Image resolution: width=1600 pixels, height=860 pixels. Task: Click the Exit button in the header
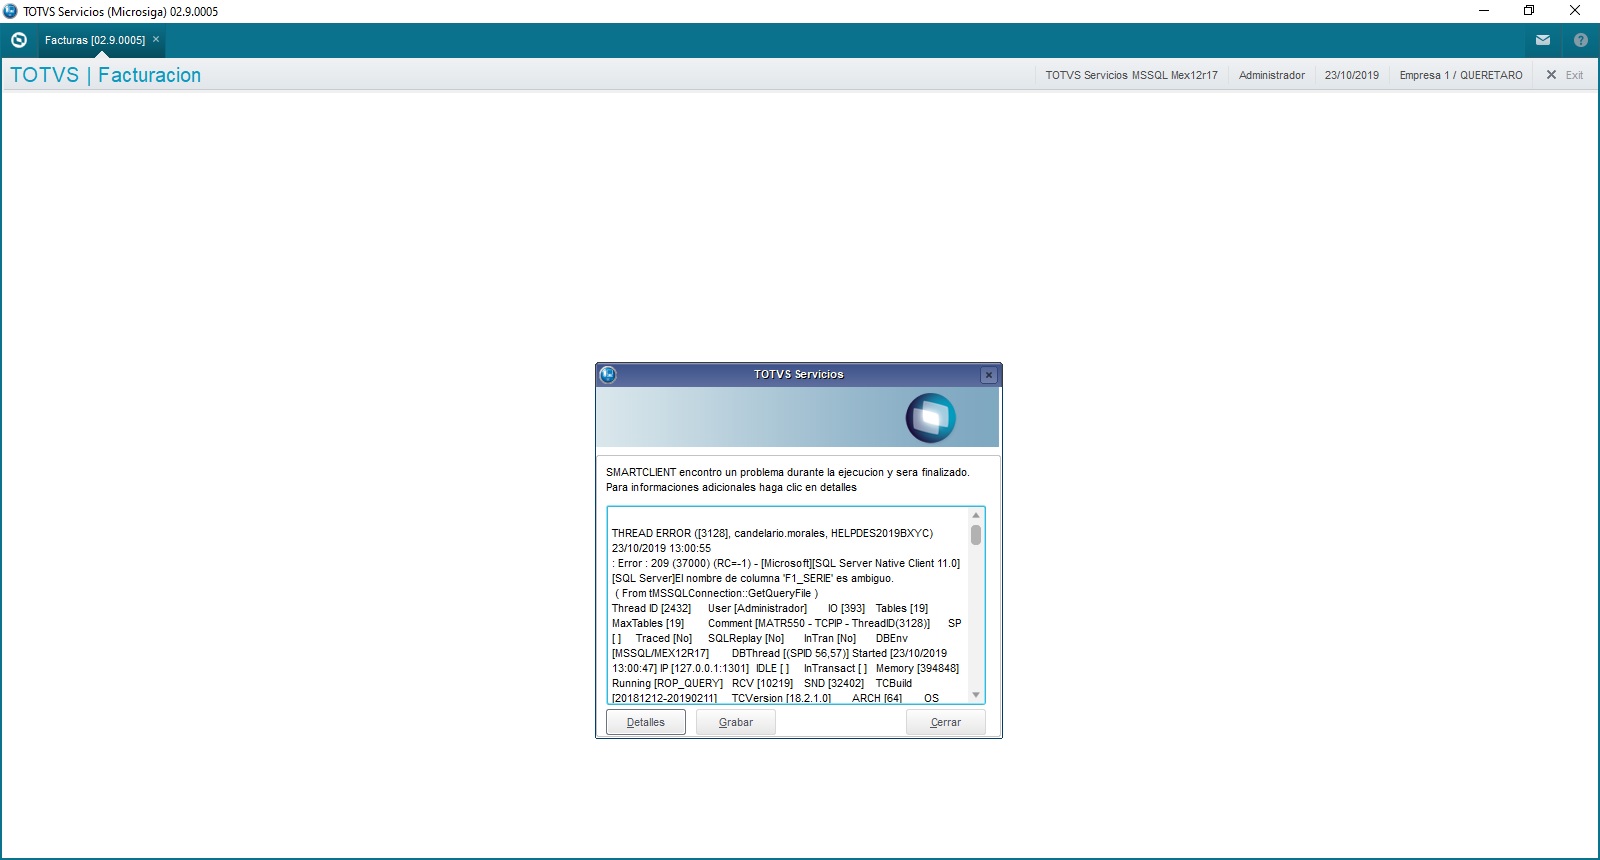coord(1565,75)
